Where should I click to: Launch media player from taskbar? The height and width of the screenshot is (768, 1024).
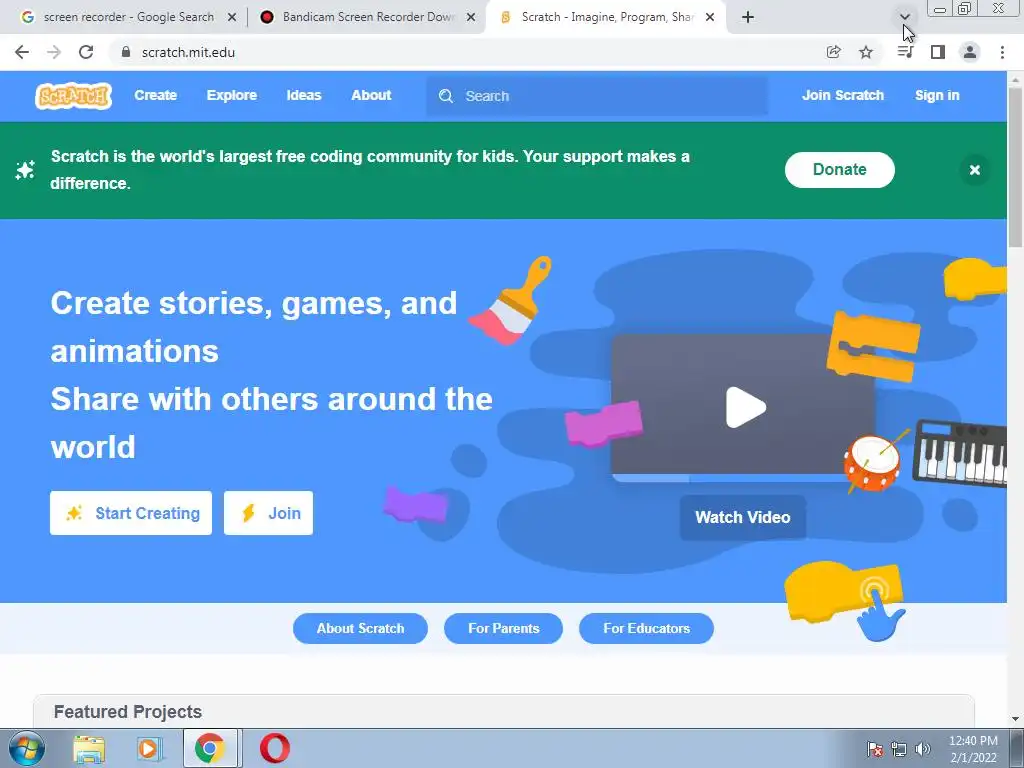[149, 749]
